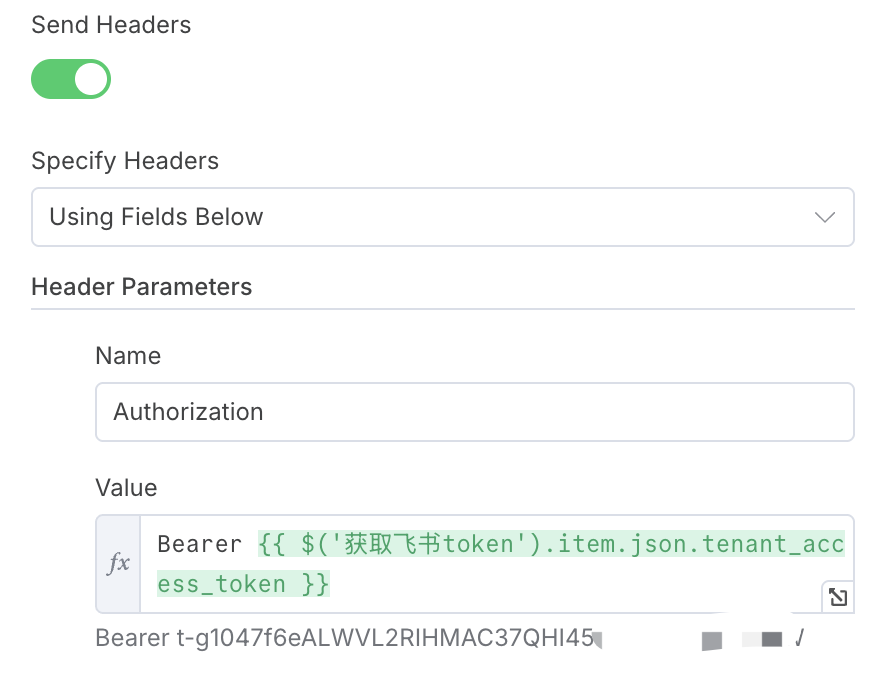Select the 'Using Fields Below' option text
The height and width of the screenshot is (682, 892).
(x=156, y=217)
